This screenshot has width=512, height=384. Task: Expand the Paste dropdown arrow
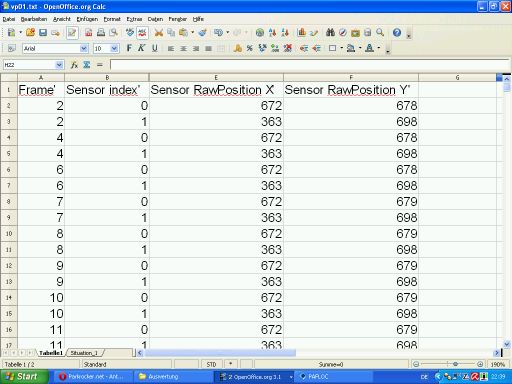pos(192,32)
